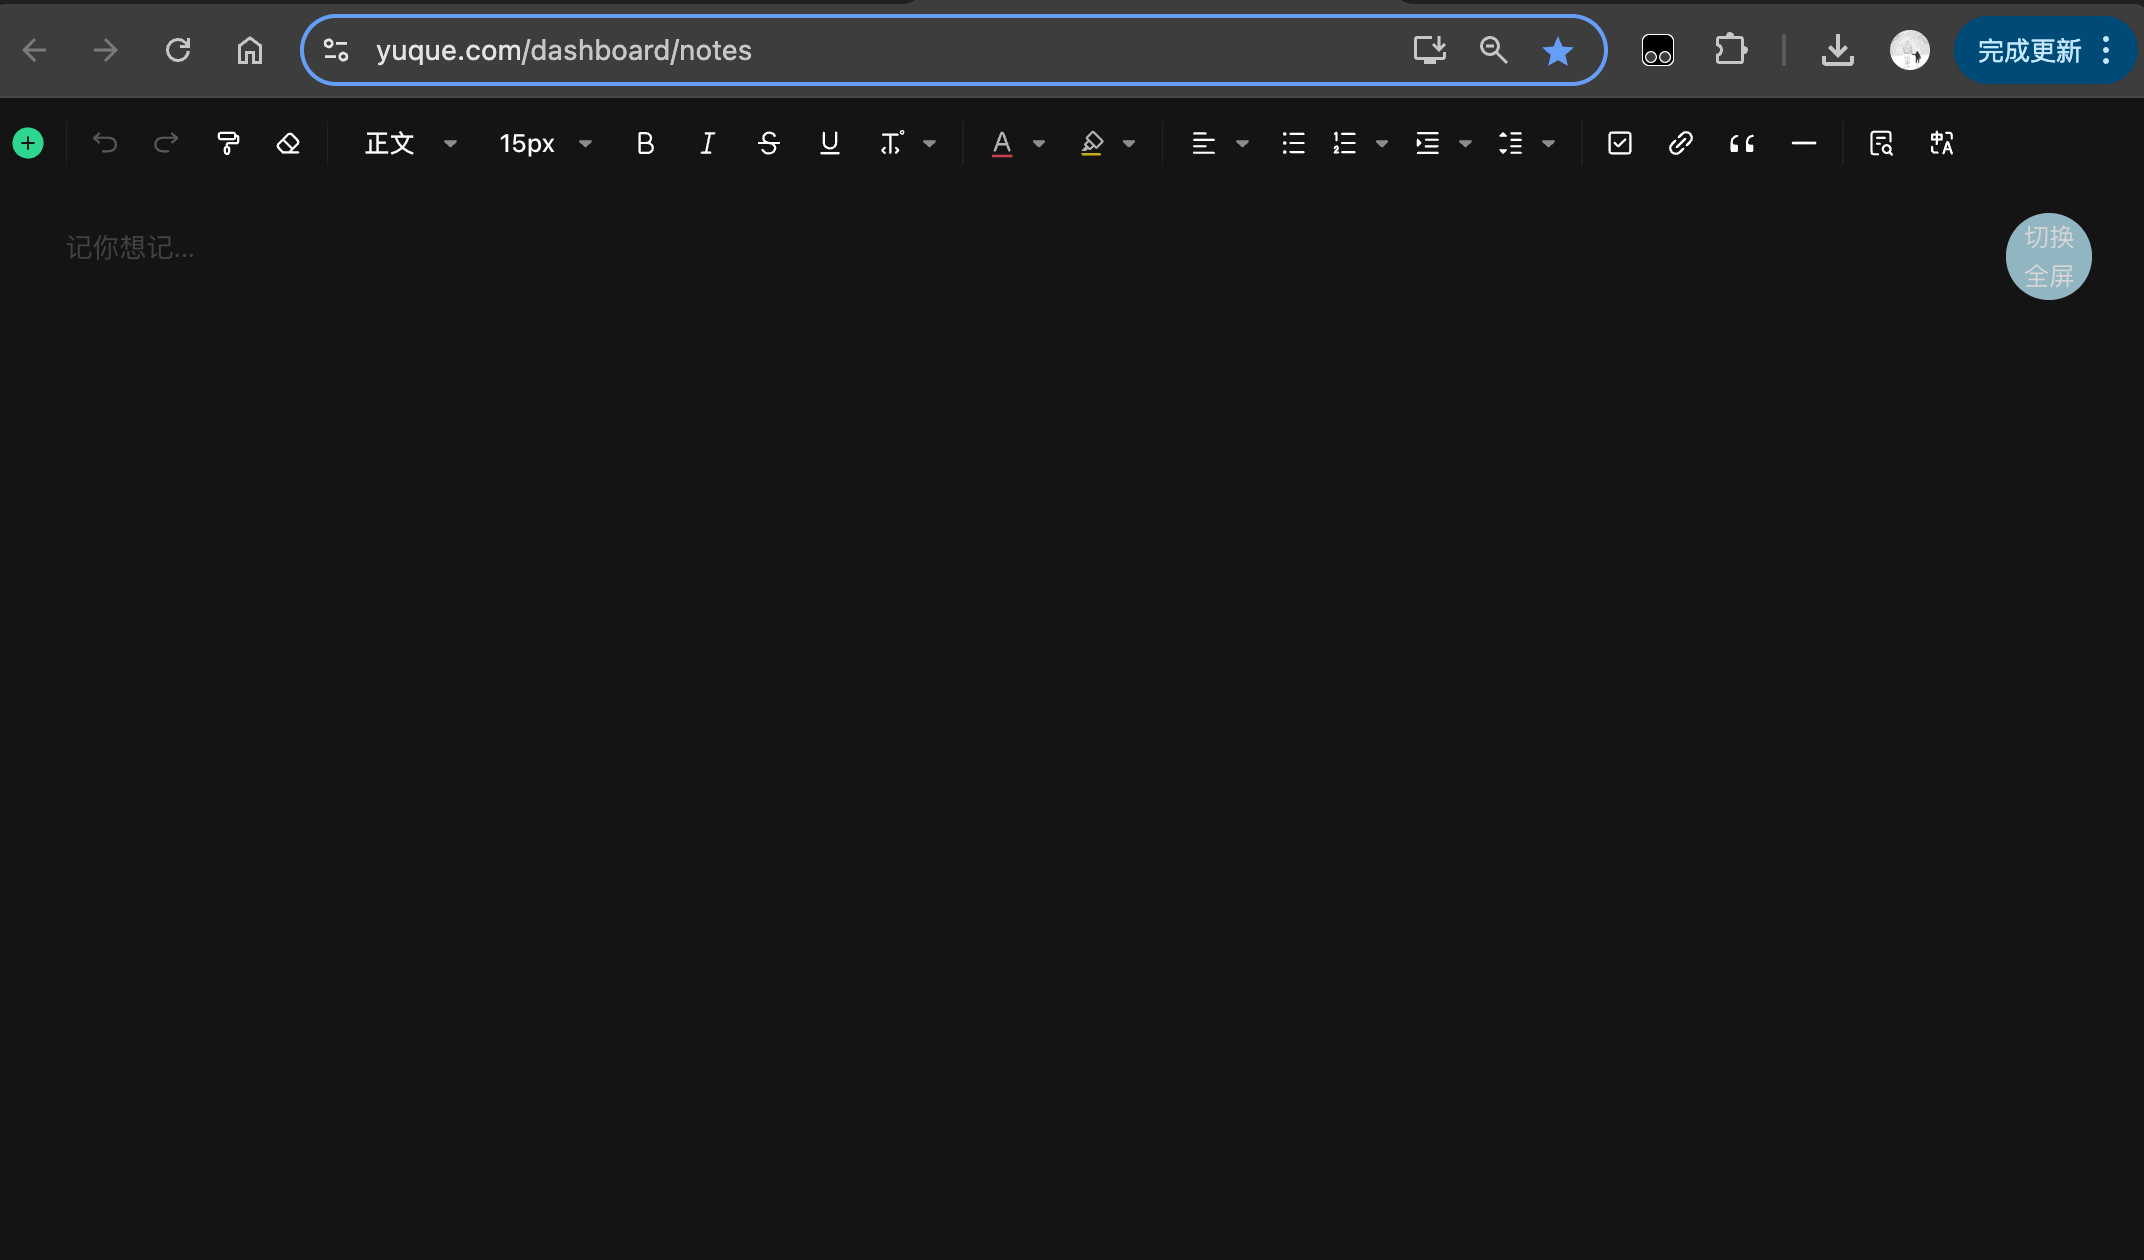Toggle italic formatting

click(x=707, y=144)
